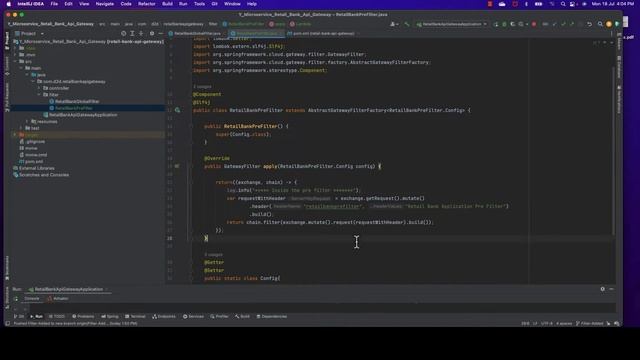Open the Problems tool window button
Viewport: 640px width, 360px height.
pyautogui.click(x=83, y=316)
